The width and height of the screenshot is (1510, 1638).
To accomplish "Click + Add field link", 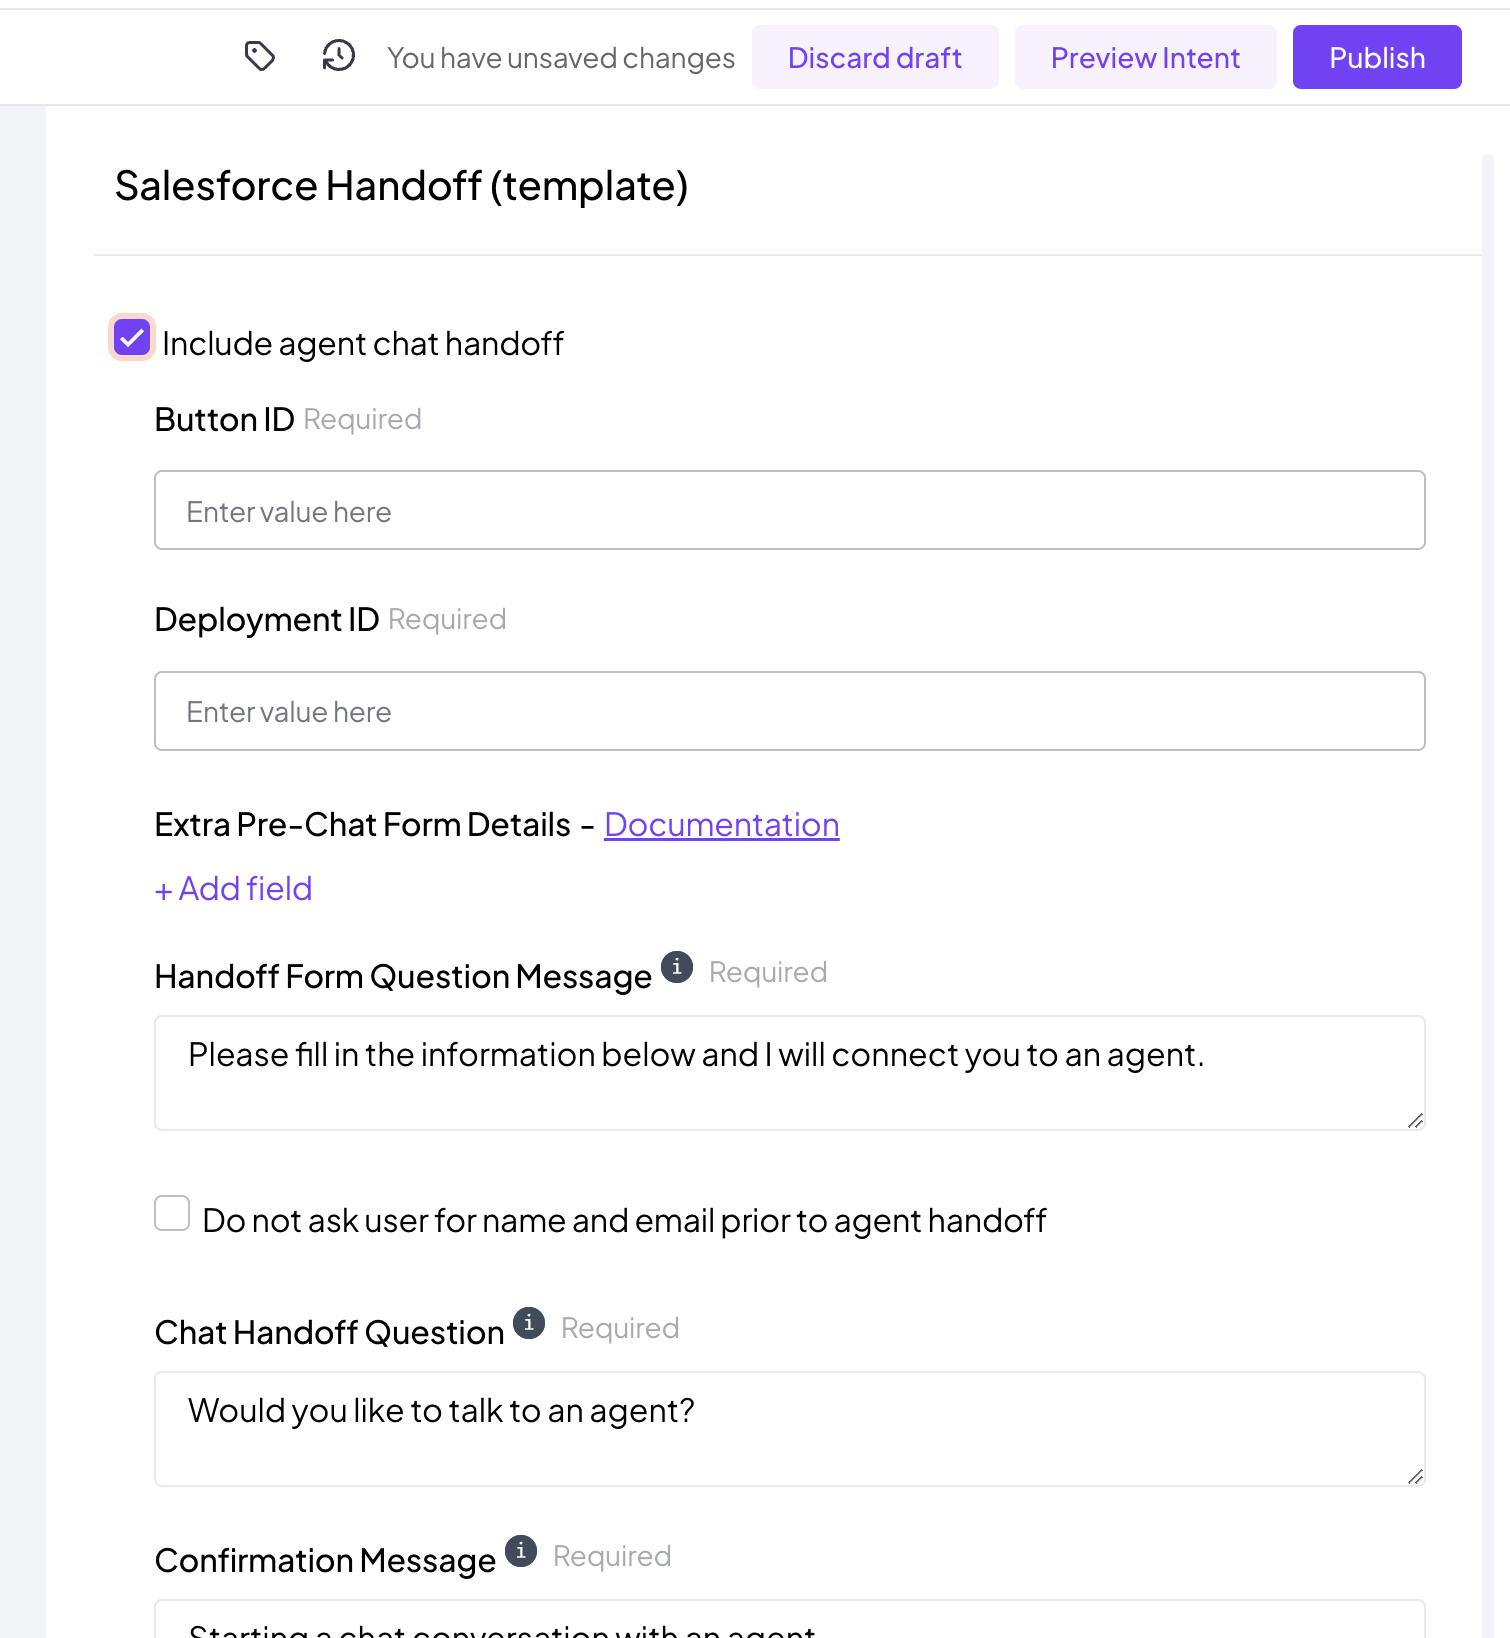I will click(234, 889).
